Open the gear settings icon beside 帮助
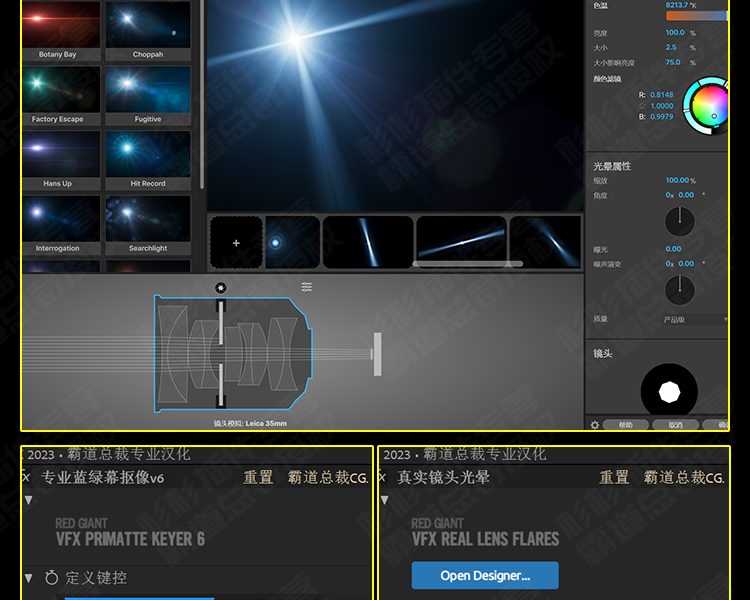The width and height of the screenshot is (750, 600). click(595, 425)
